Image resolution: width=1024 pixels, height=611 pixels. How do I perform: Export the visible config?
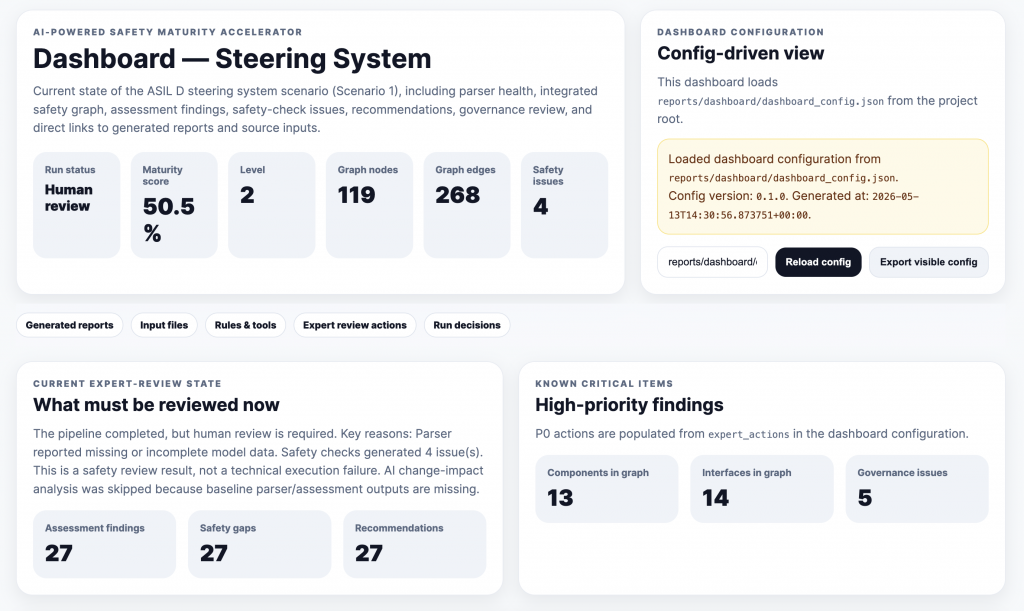[928, 262]
